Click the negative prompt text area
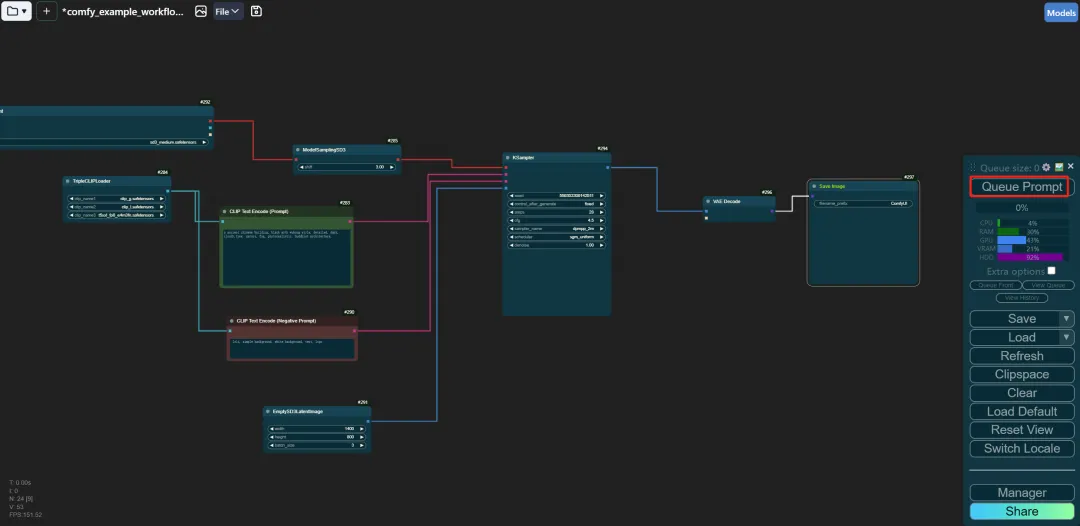 (292, 348)
